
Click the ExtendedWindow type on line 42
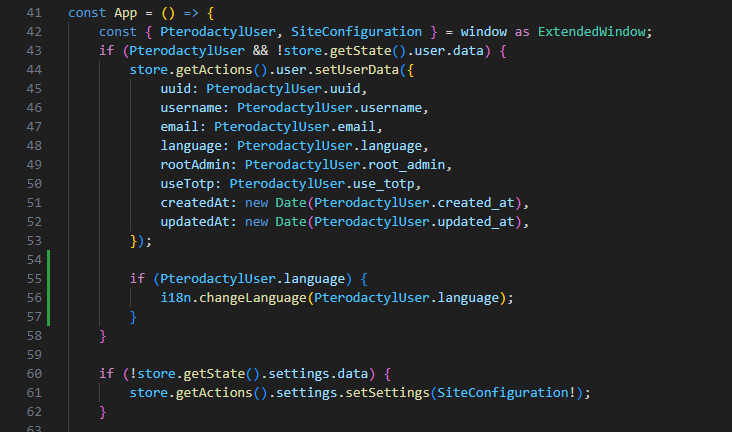(595, 32)
